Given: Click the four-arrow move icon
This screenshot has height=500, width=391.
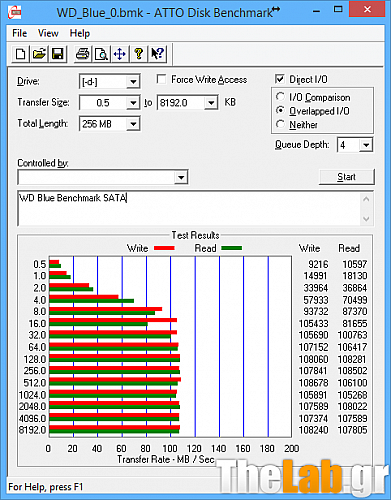Looking at the screenshot, I should pyautogui.click(x=120, y=54).
